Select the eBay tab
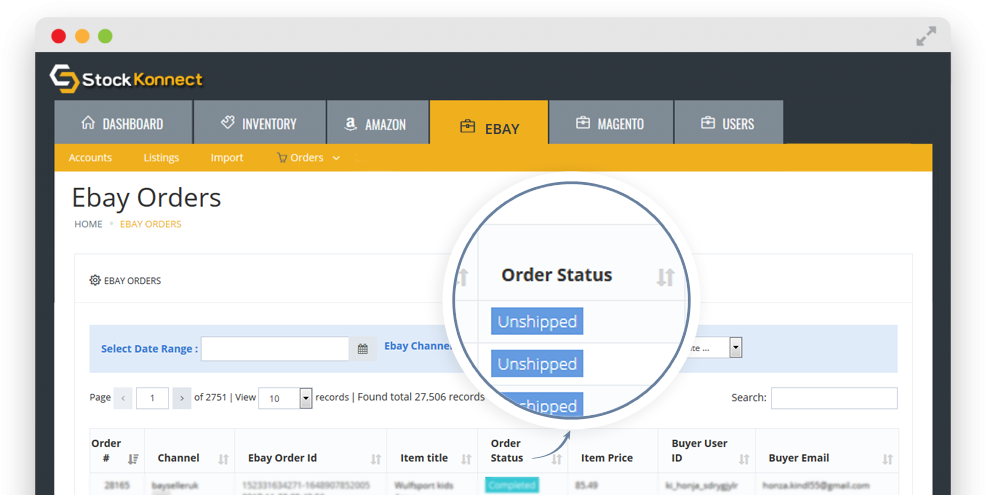The image size is (985, 495). [x=489, y=123]
